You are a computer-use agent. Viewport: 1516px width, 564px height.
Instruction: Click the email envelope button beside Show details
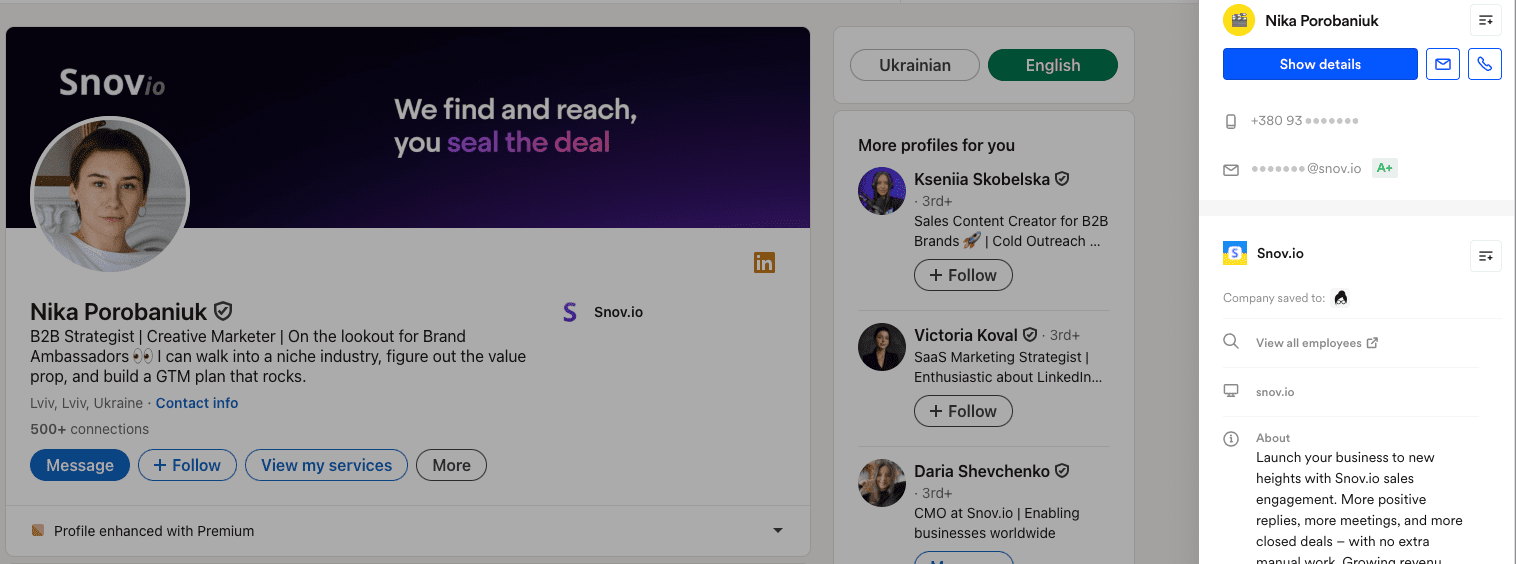pyautogui.click(x=1442, y=64)
